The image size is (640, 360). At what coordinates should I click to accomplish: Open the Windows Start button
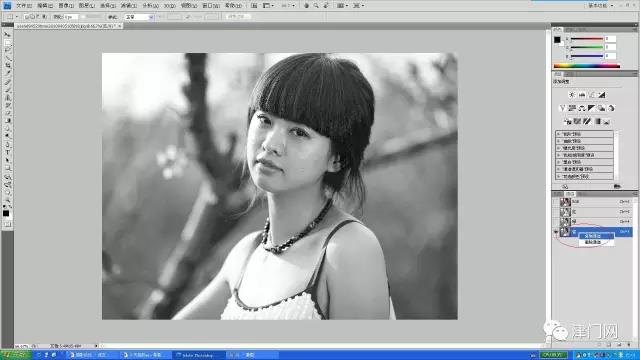(x=15, y=355)
